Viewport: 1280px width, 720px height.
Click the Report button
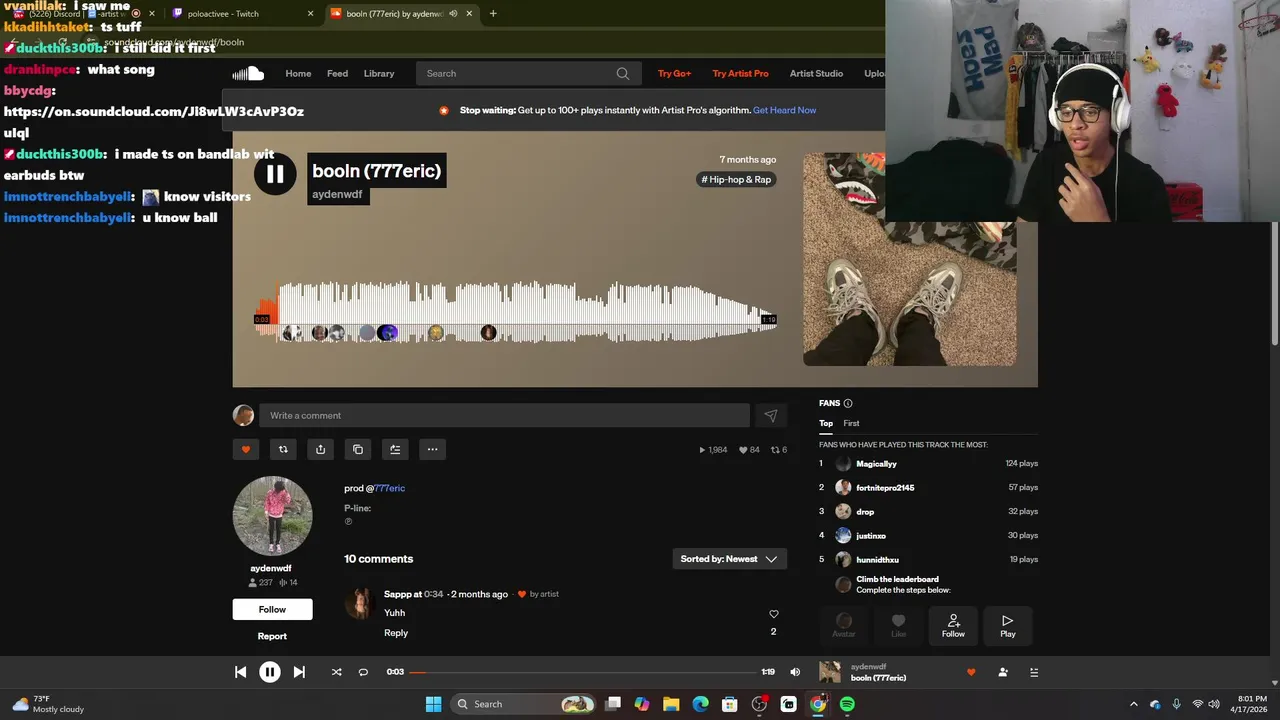tap(272, 636)
